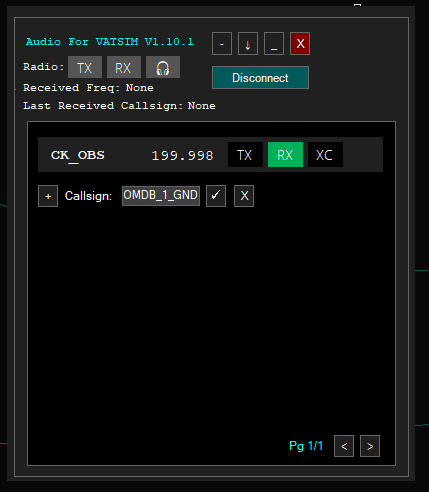The width and height of the screenshot is (429, 492).
Task: Toggle RX on CK_OBS station
Action: [x=285, y=155]
